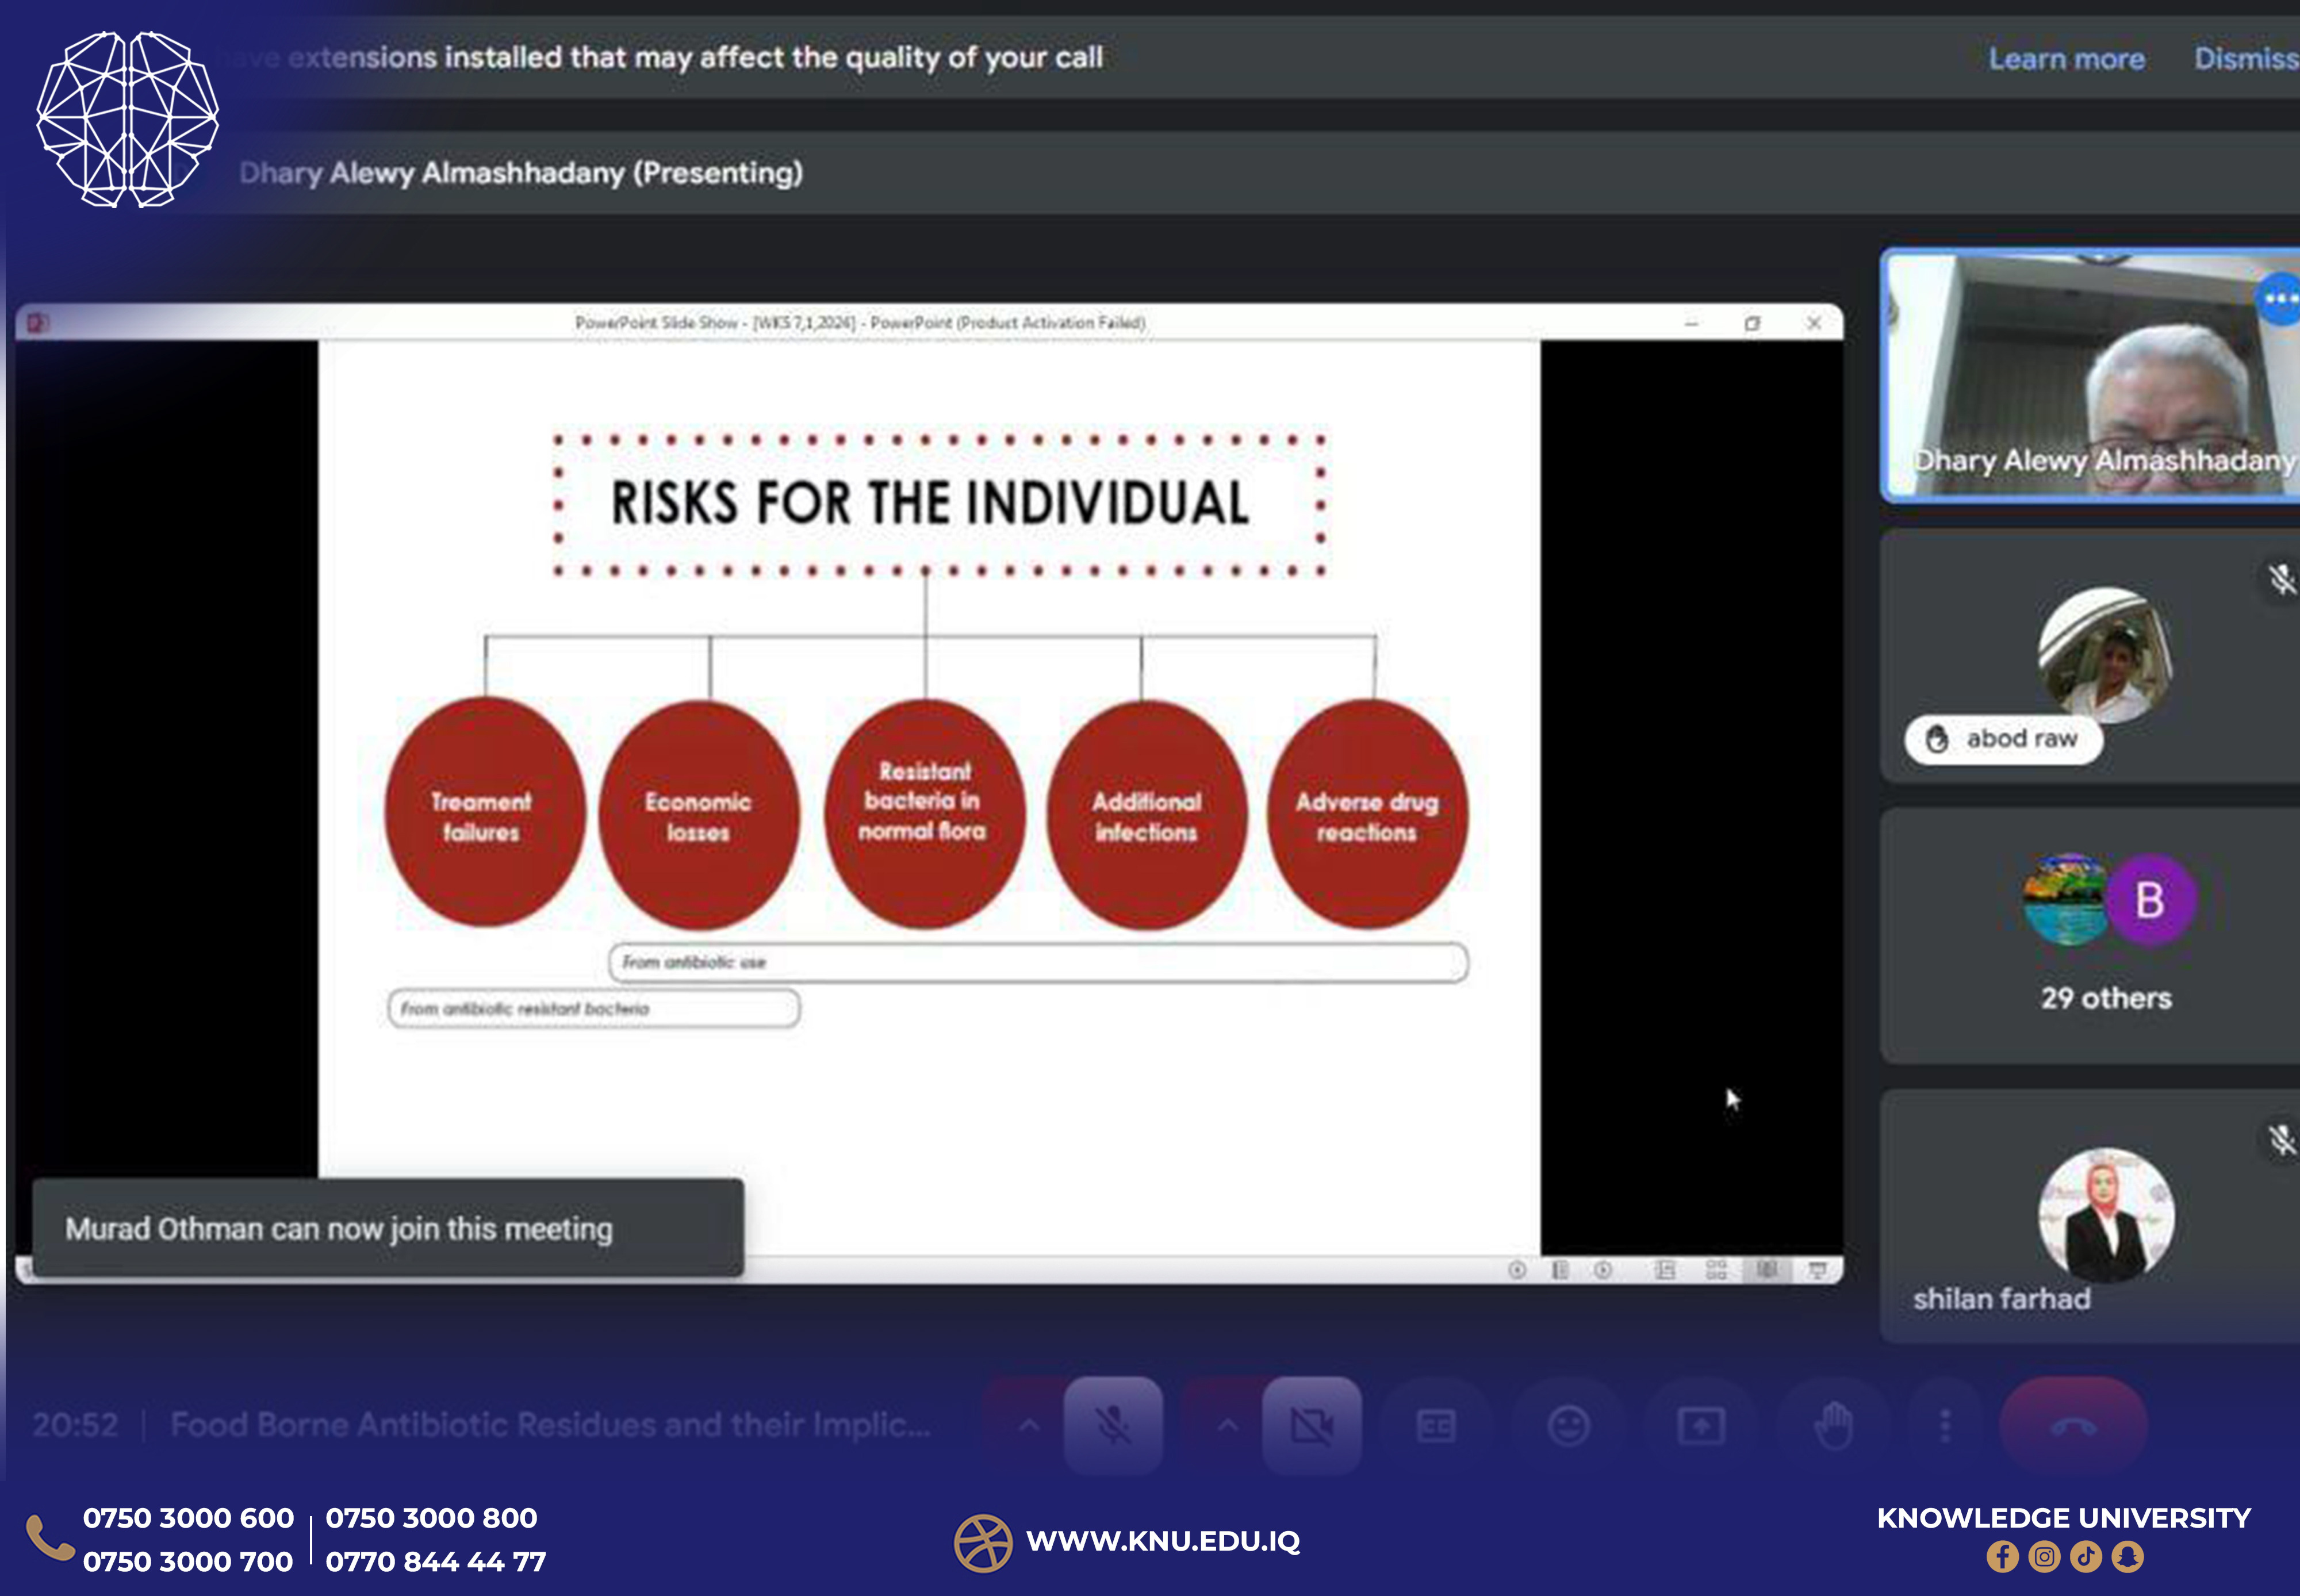Click the Slide Show view icon
The height and width of the screenshot is (1596, 2300).
tap(1817, 1269)
